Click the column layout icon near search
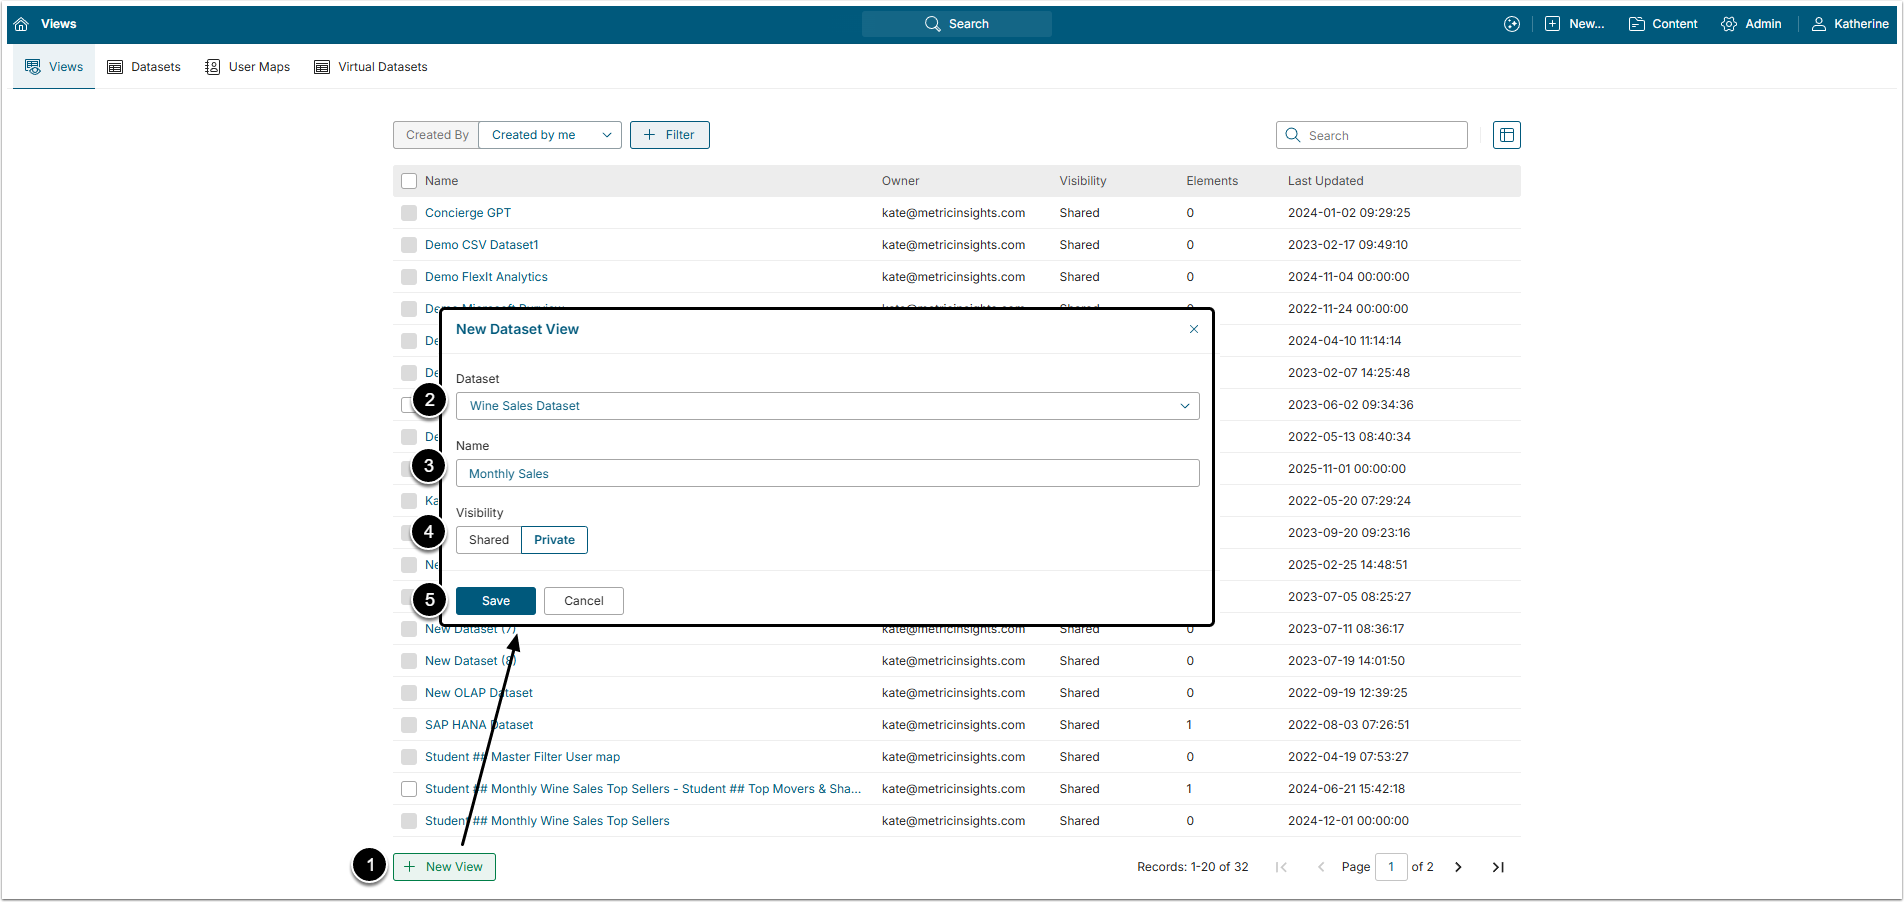This screenshot has height=902, width=1904. (x=1506, y=135)
